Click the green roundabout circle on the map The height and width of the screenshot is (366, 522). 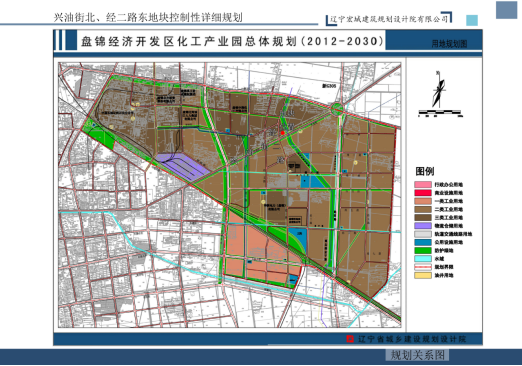pos(337,109)
